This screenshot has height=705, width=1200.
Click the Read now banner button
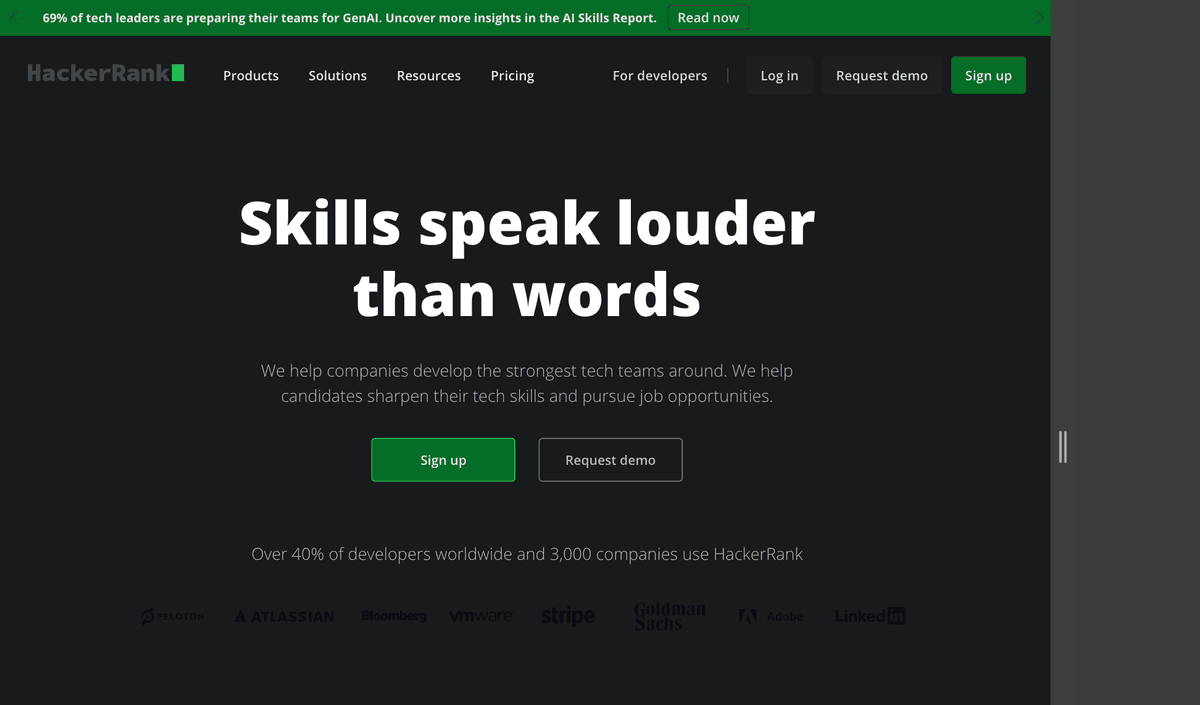click(708, 17)
